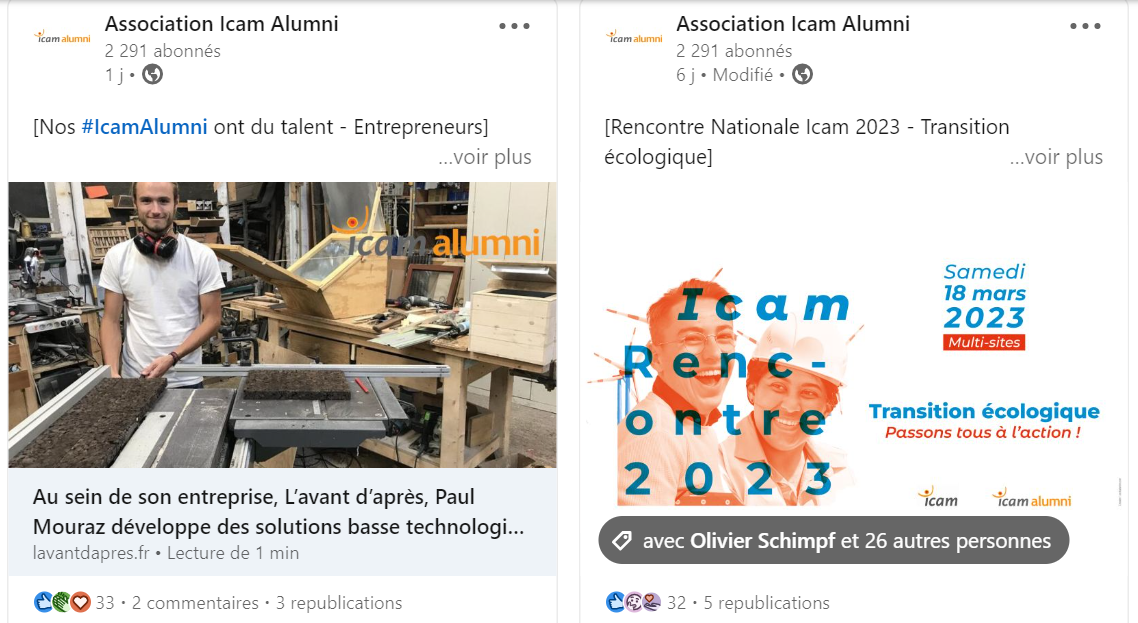Expand the Entrepreneurs post with "…voir plus"
Viewport: 1138px width, 623px height.
coord(485,157)
